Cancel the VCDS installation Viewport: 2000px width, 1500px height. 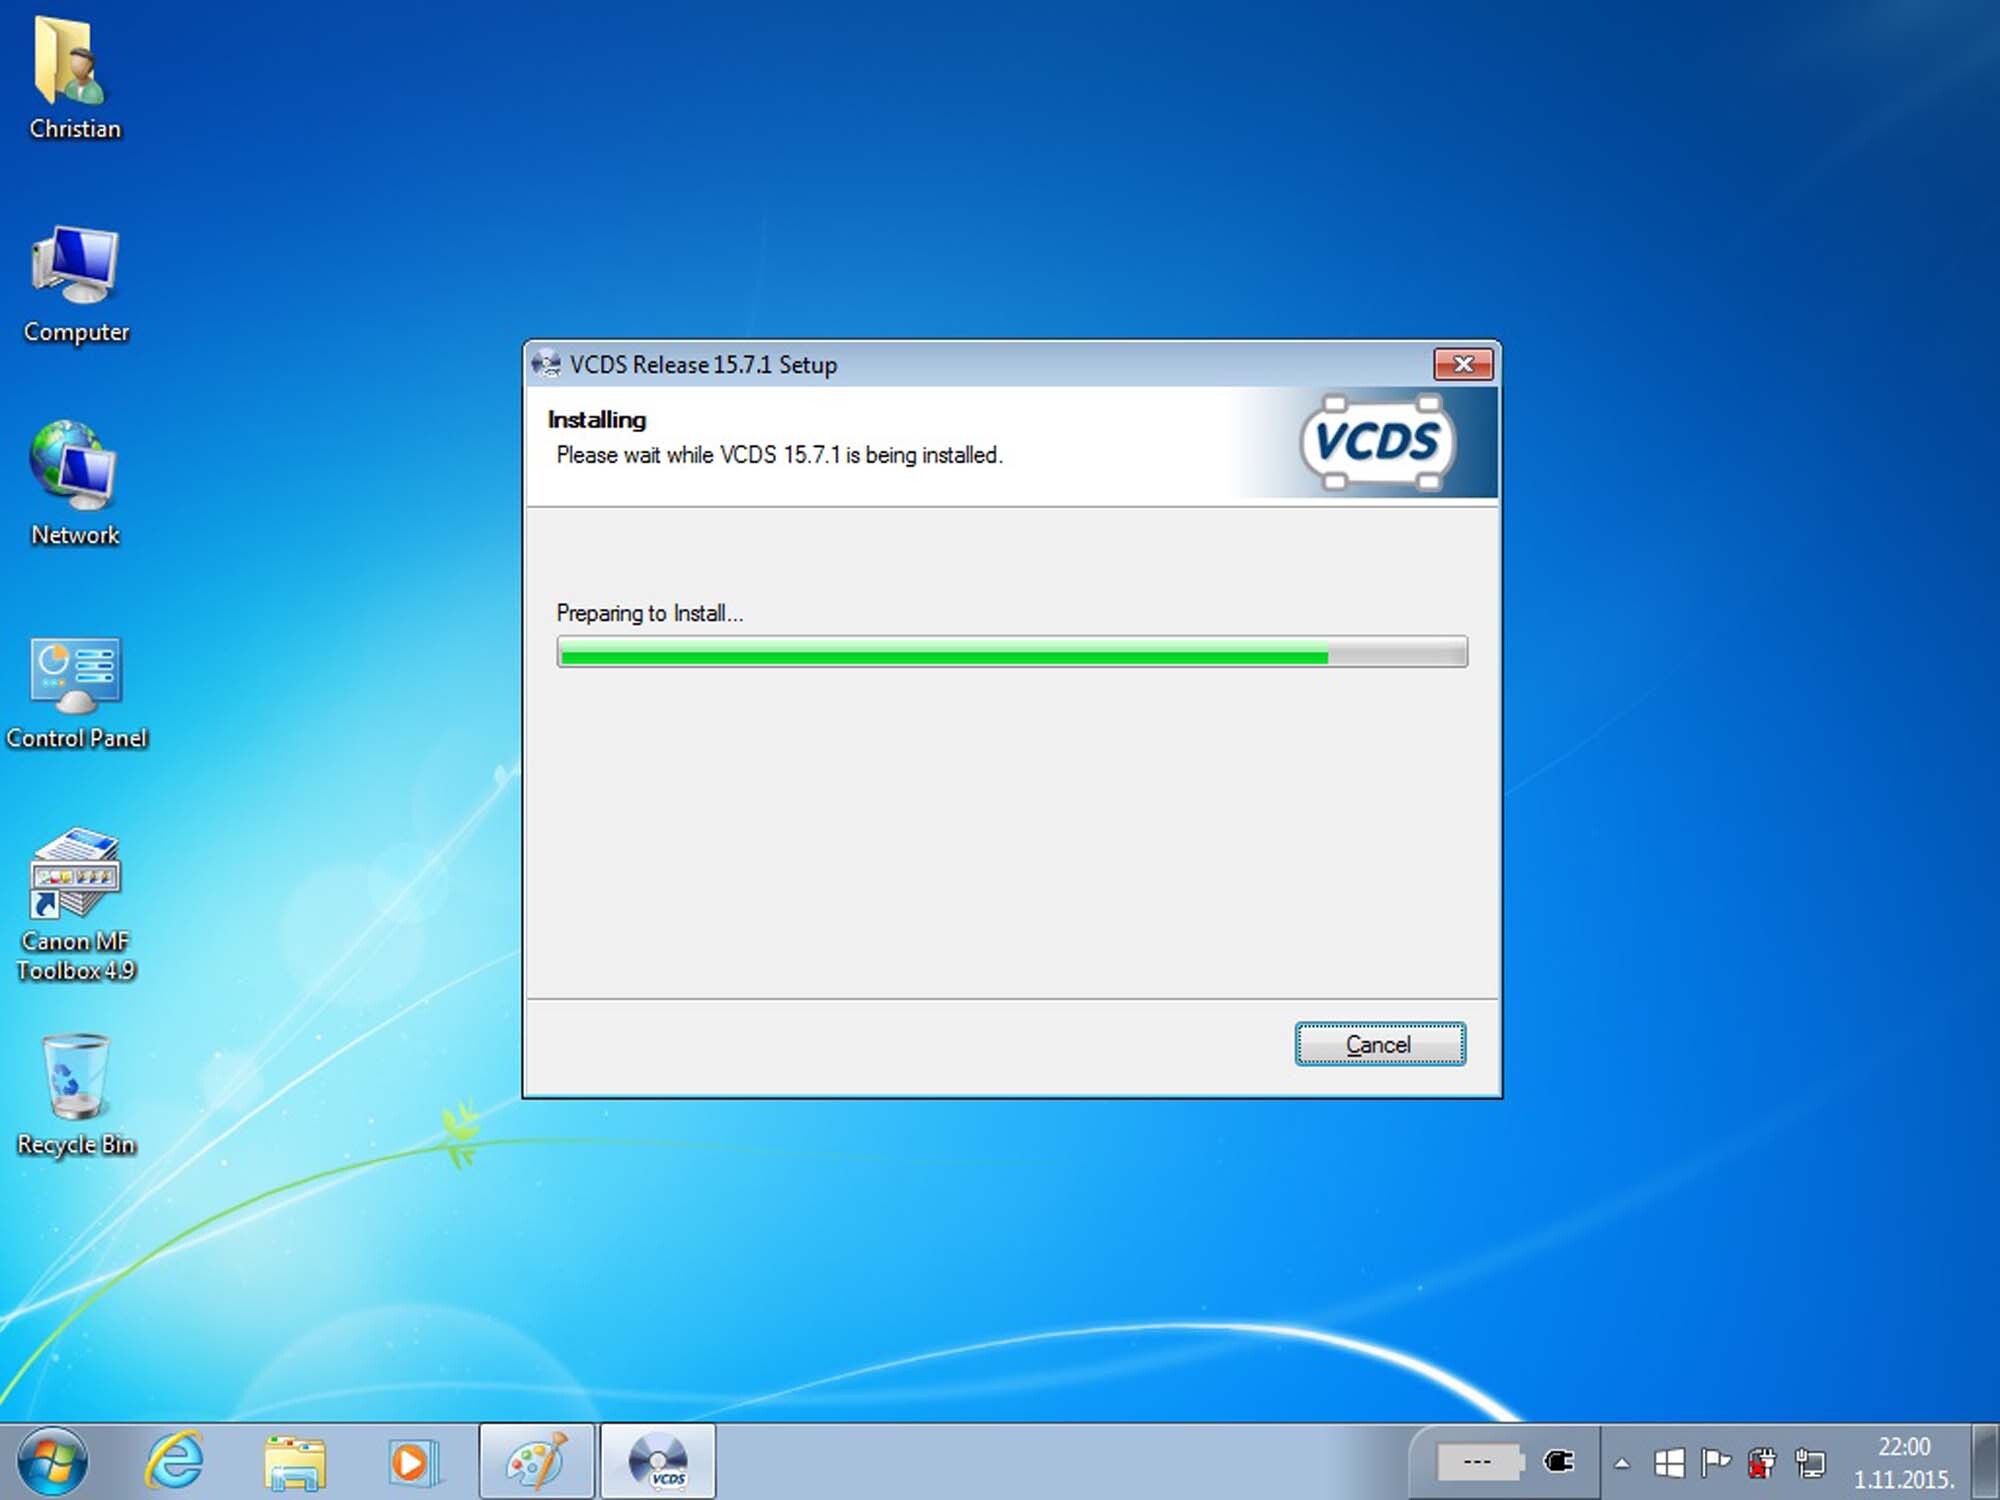pyautogui.click(x=1379, y=1044)
